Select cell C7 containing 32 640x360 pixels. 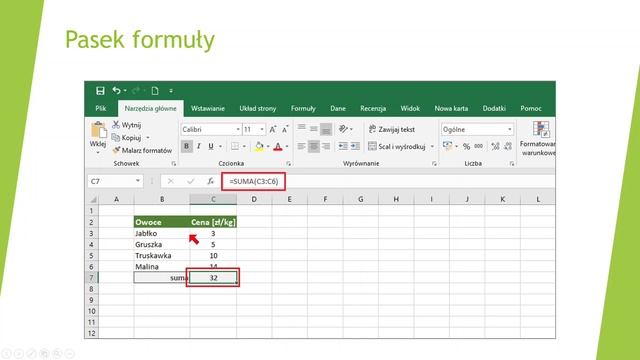(x=213, y=278)
